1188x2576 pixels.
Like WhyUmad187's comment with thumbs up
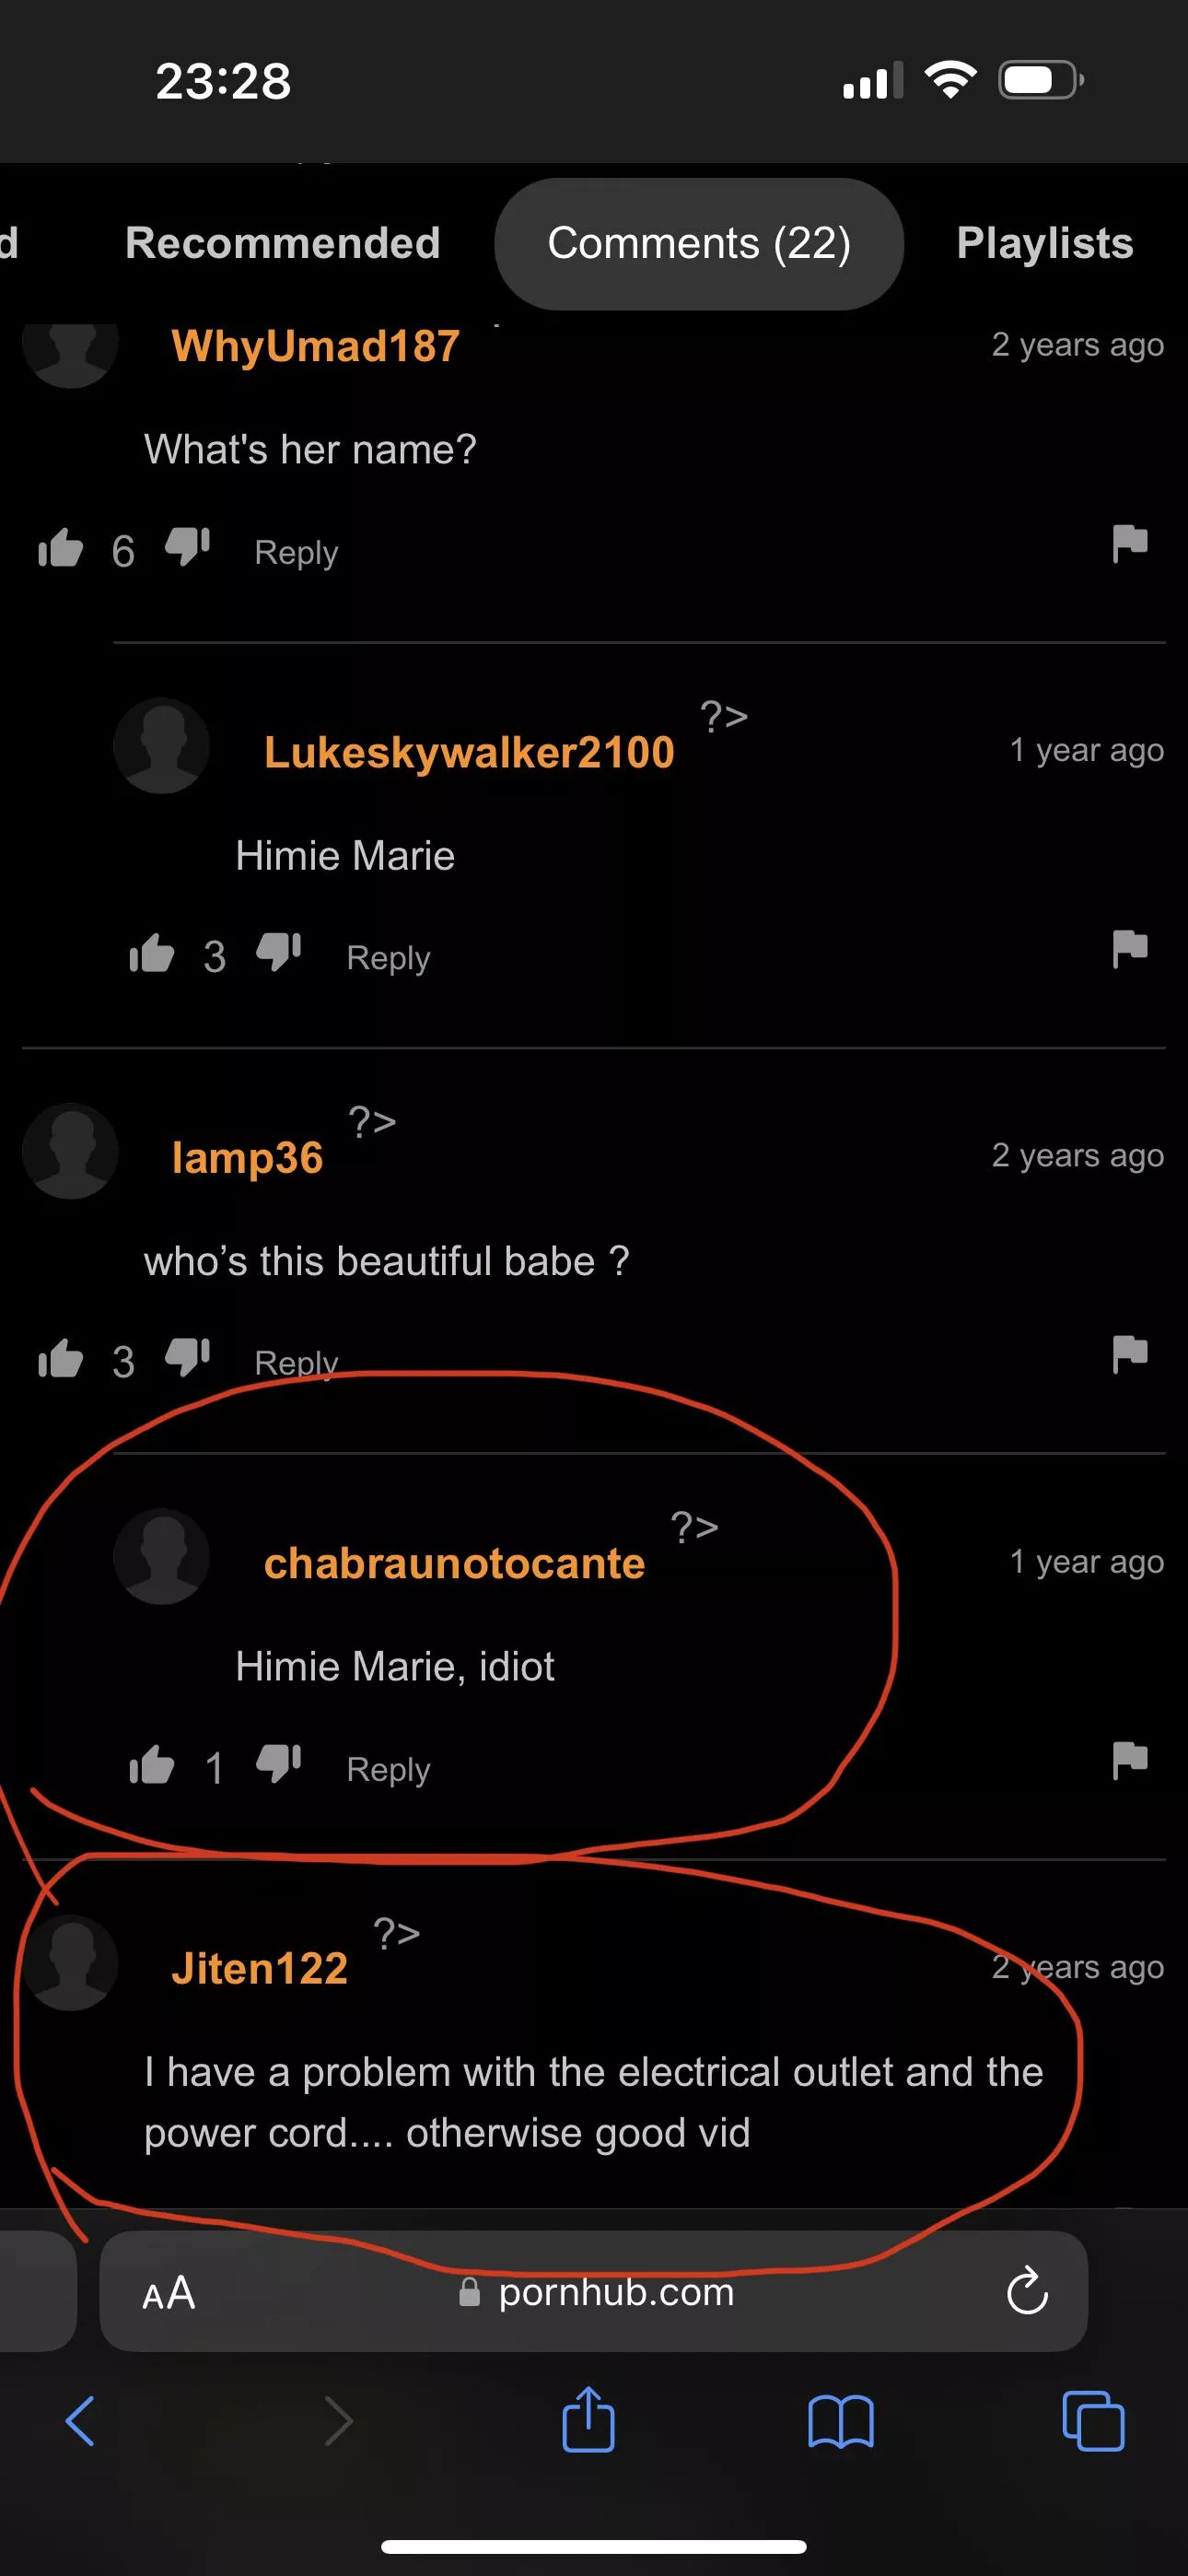[x=60, y=548]
